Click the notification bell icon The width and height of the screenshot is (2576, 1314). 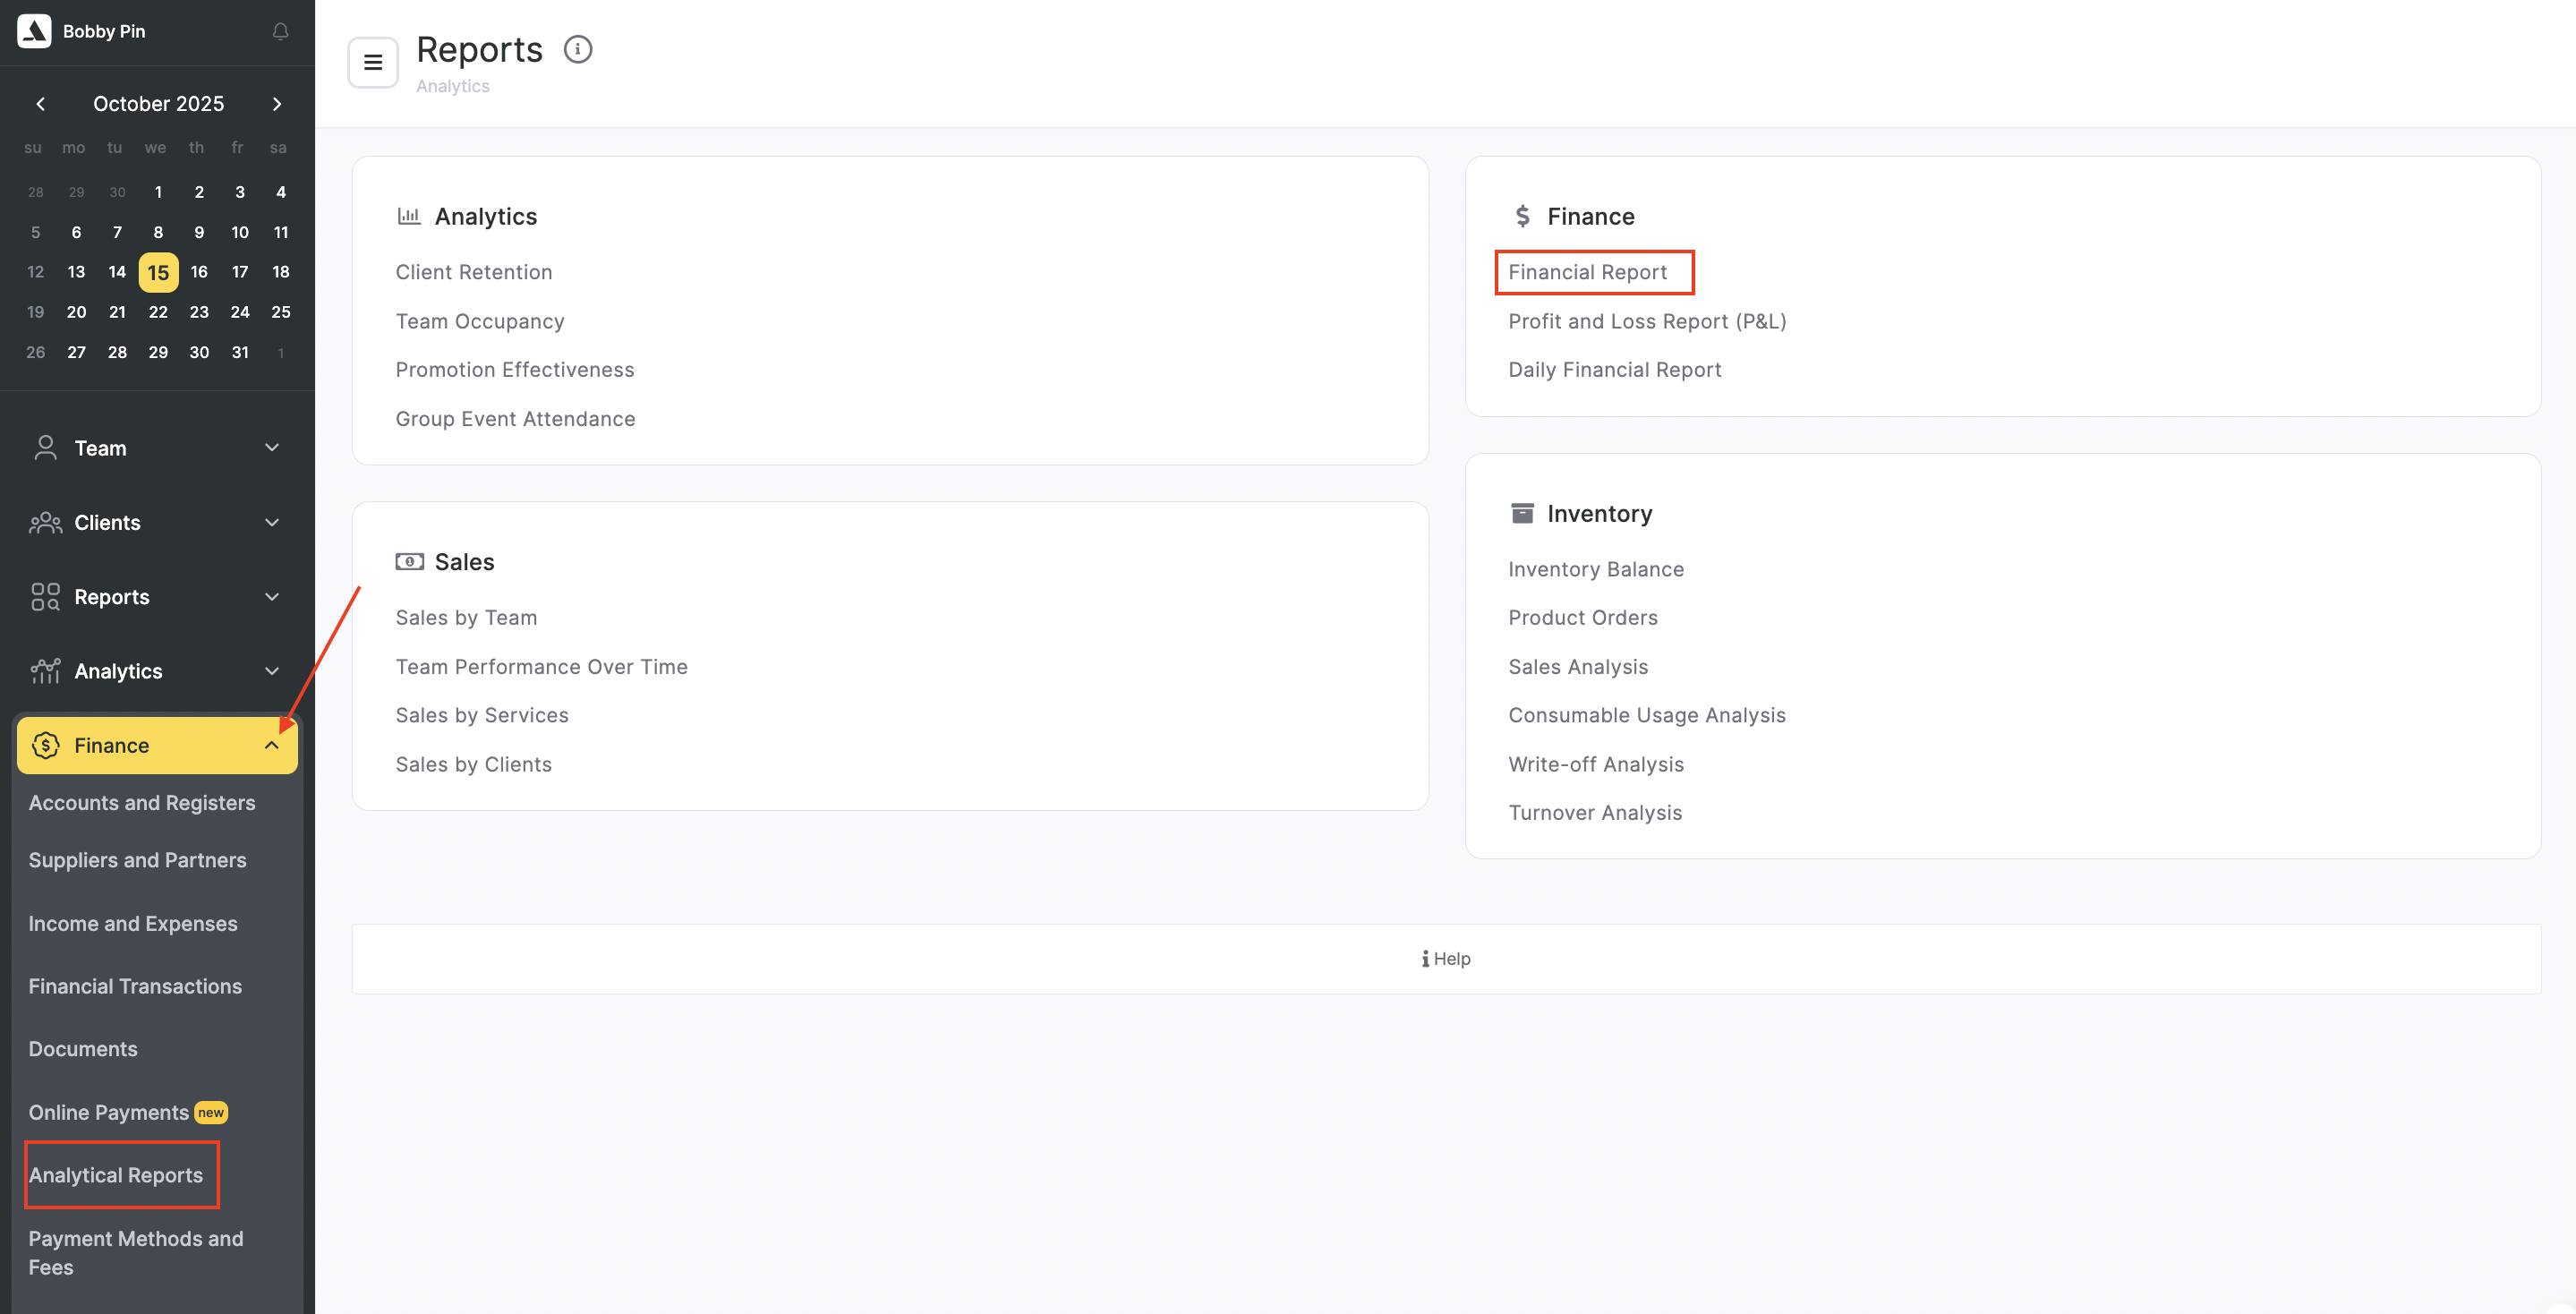click(x=280, y=32)
